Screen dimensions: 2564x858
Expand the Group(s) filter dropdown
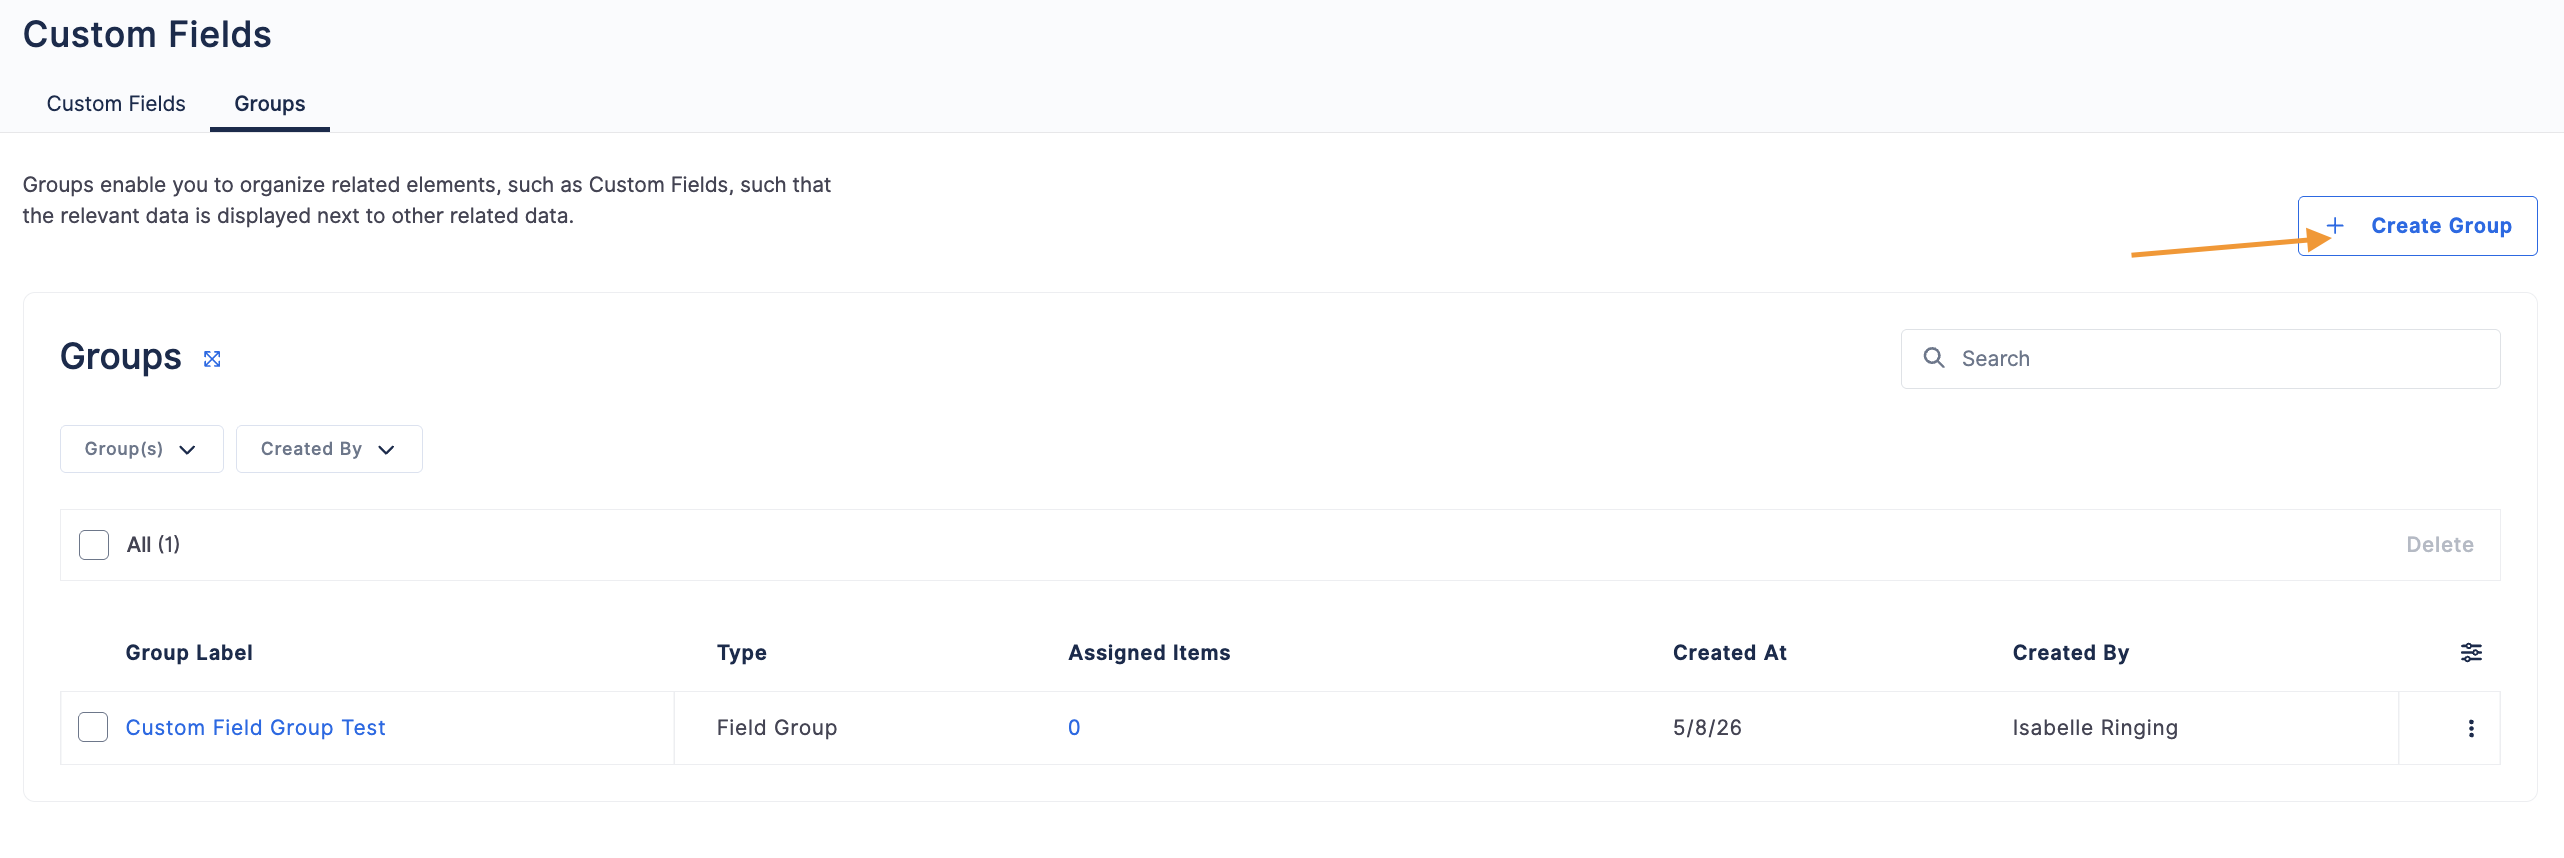point(142,449)
